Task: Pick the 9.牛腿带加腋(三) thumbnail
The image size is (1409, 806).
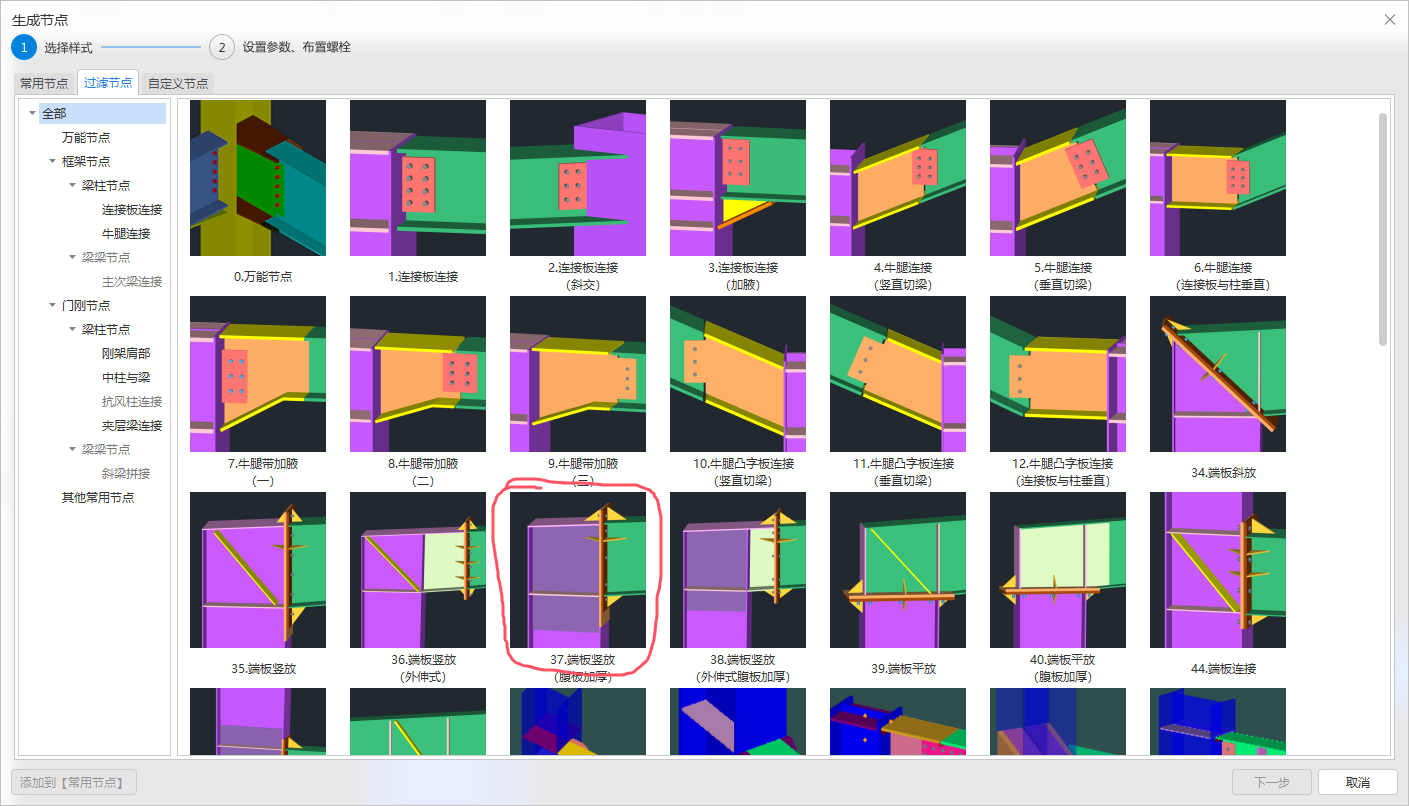Action: point(578,374)
